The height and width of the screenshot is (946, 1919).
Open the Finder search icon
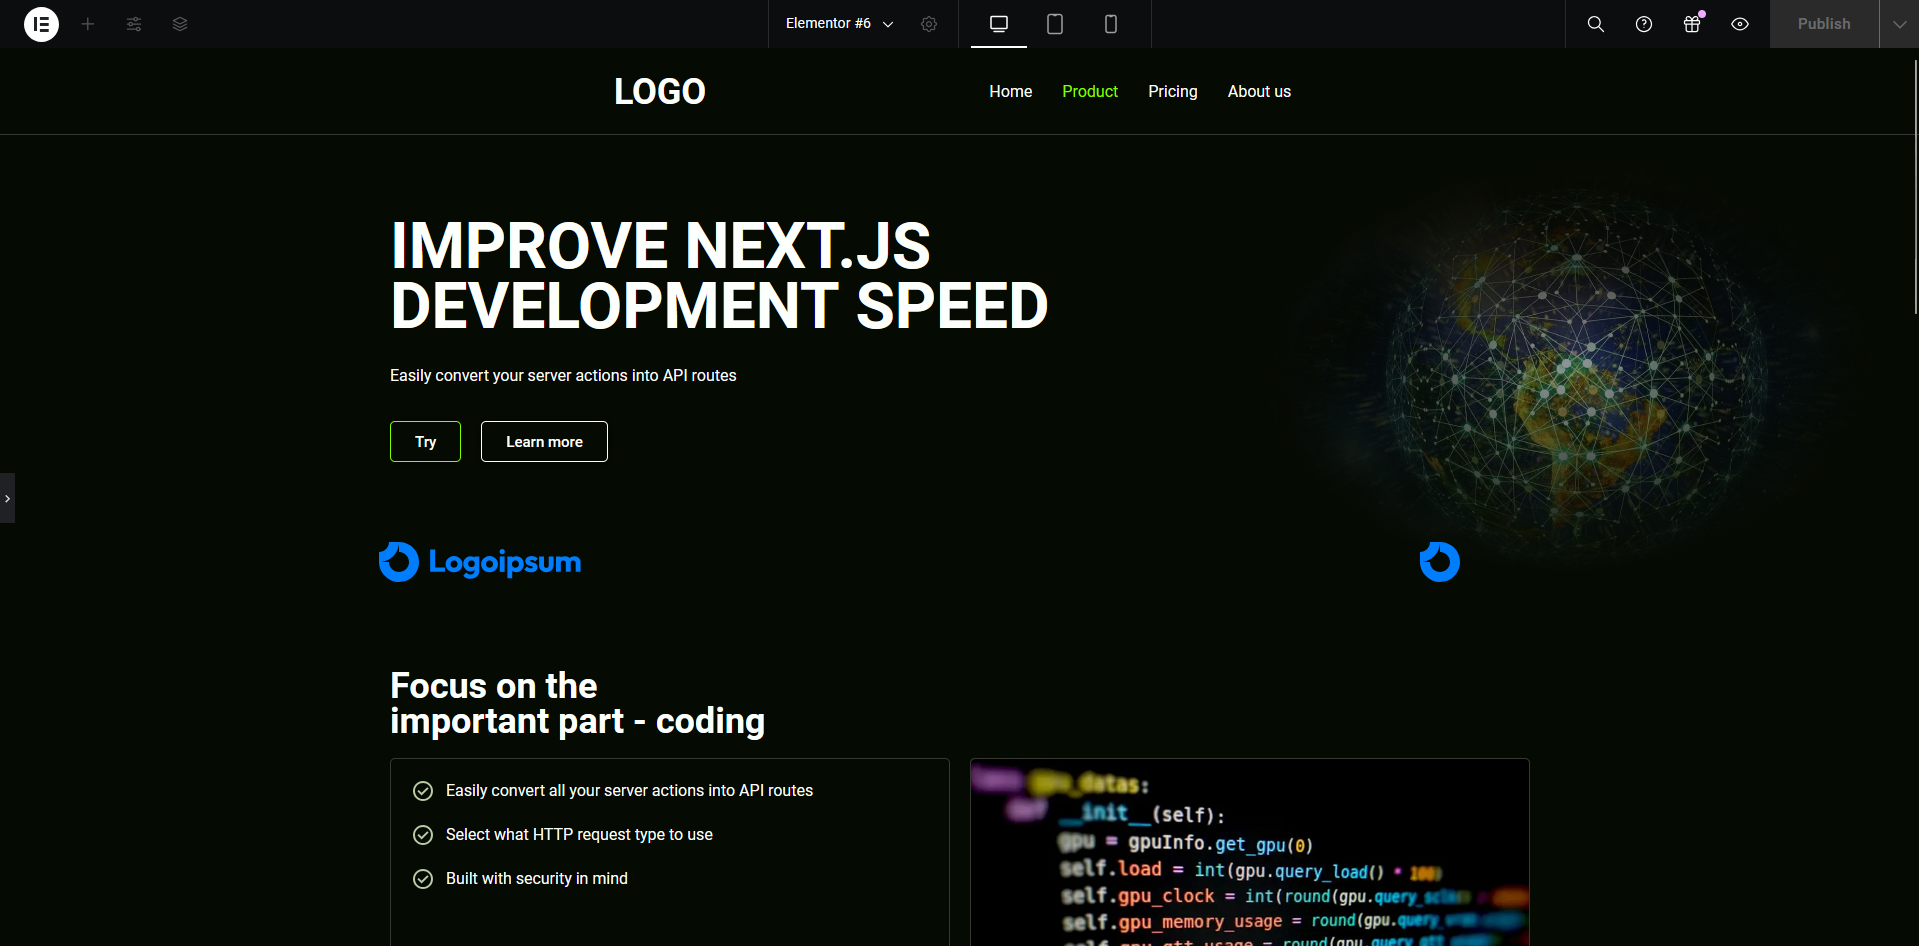click(x=1596, y=24)
